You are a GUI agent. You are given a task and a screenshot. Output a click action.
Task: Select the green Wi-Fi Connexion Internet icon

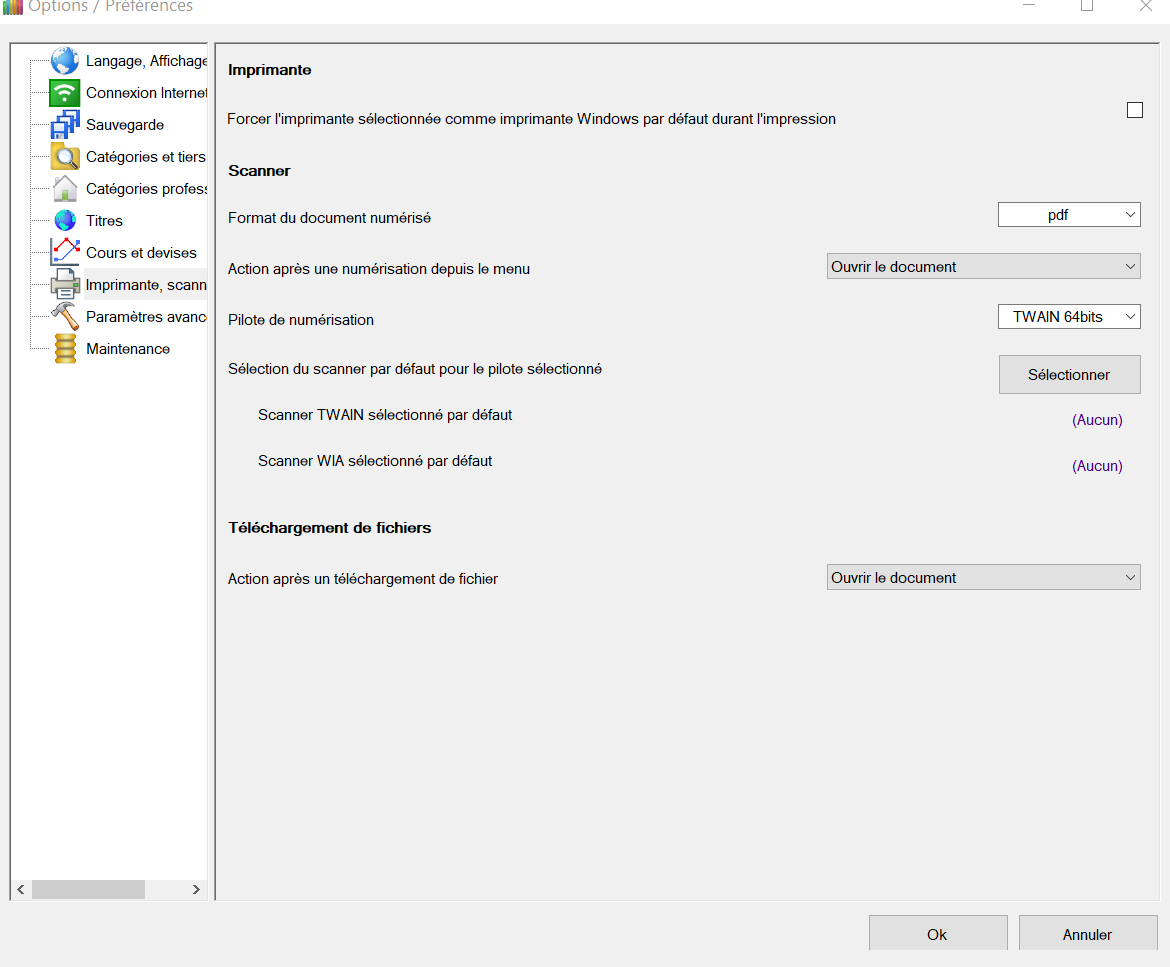(65, 93)
